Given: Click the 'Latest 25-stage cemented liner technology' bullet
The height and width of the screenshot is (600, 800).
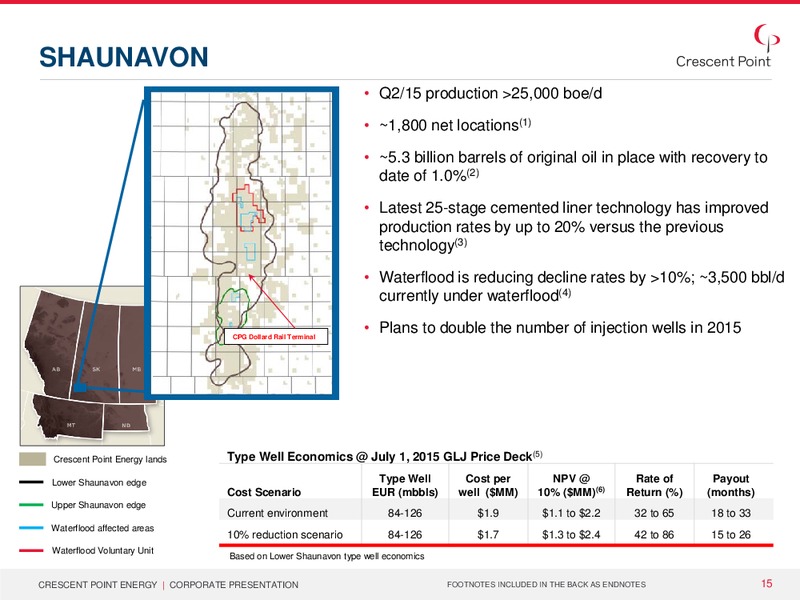Looking at the screenshot, I should [x=573, y=227].
